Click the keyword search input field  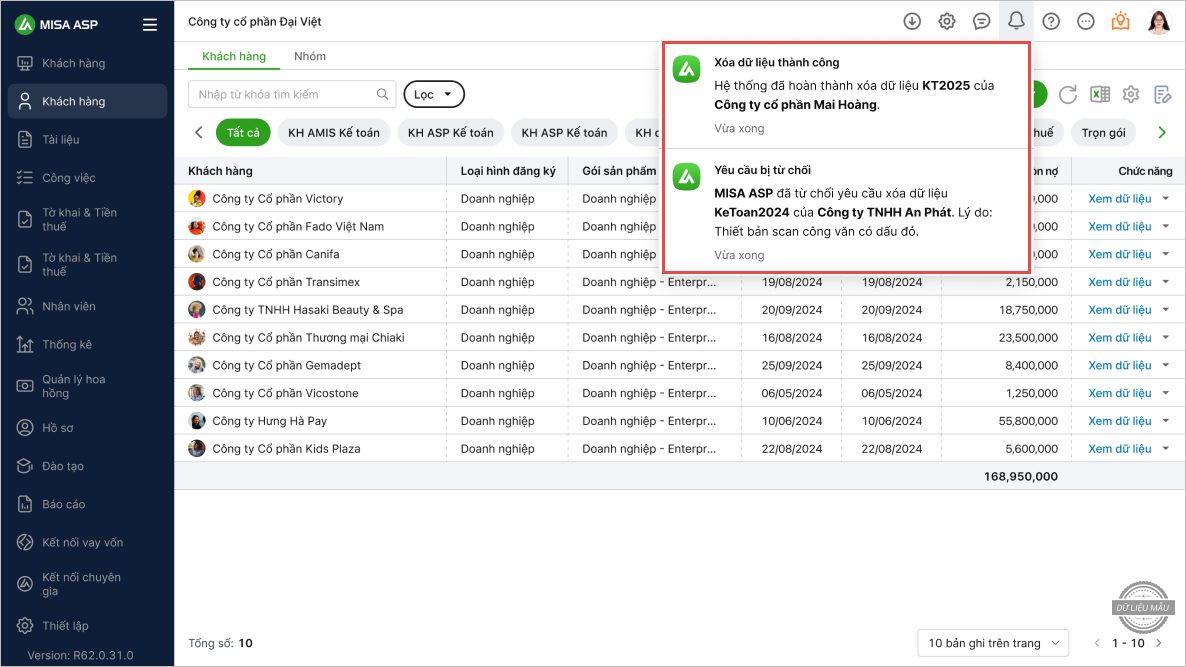click(x=285, y=94)
